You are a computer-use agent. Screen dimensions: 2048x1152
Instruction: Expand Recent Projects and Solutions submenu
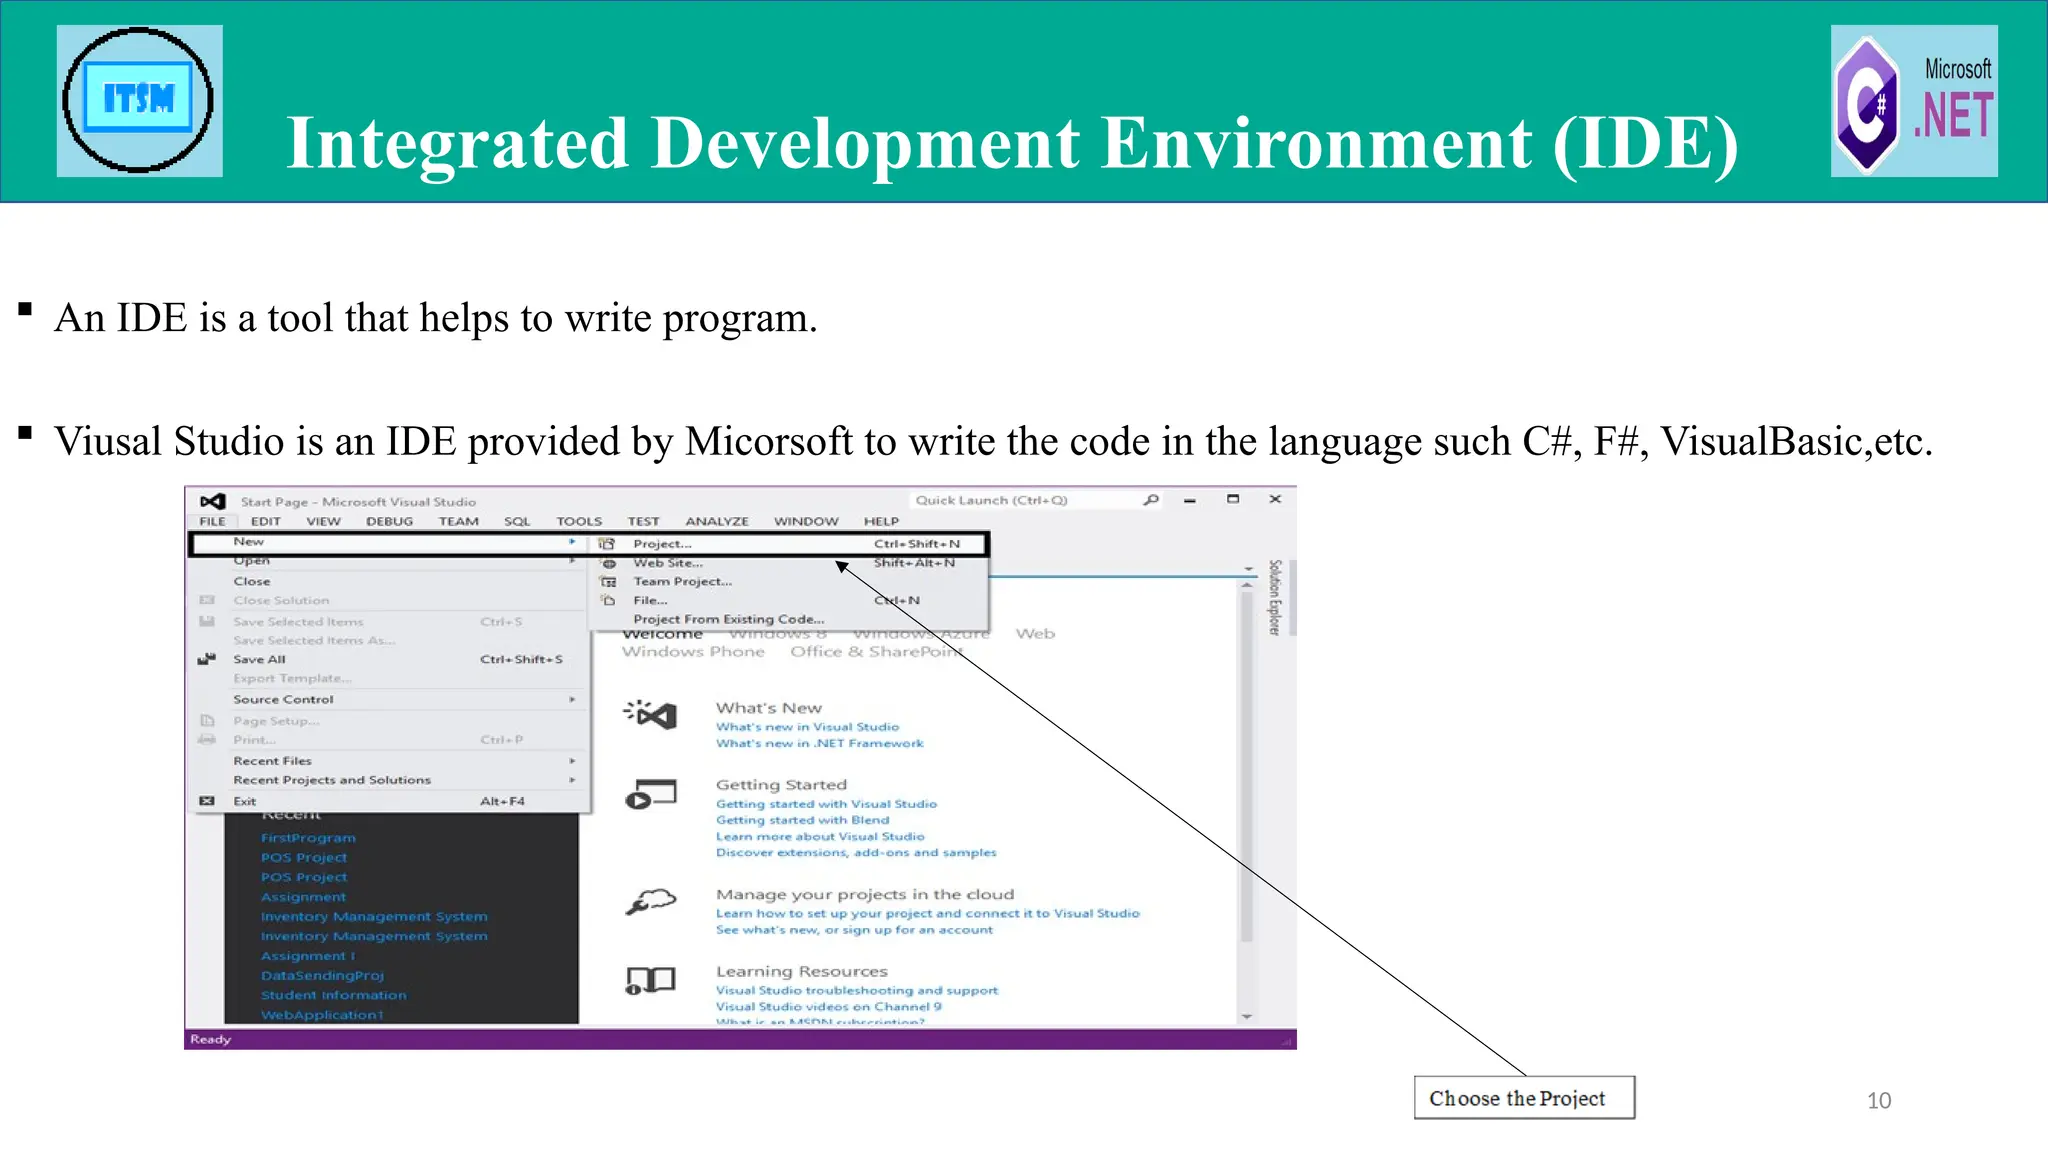[x=572, y=780]
